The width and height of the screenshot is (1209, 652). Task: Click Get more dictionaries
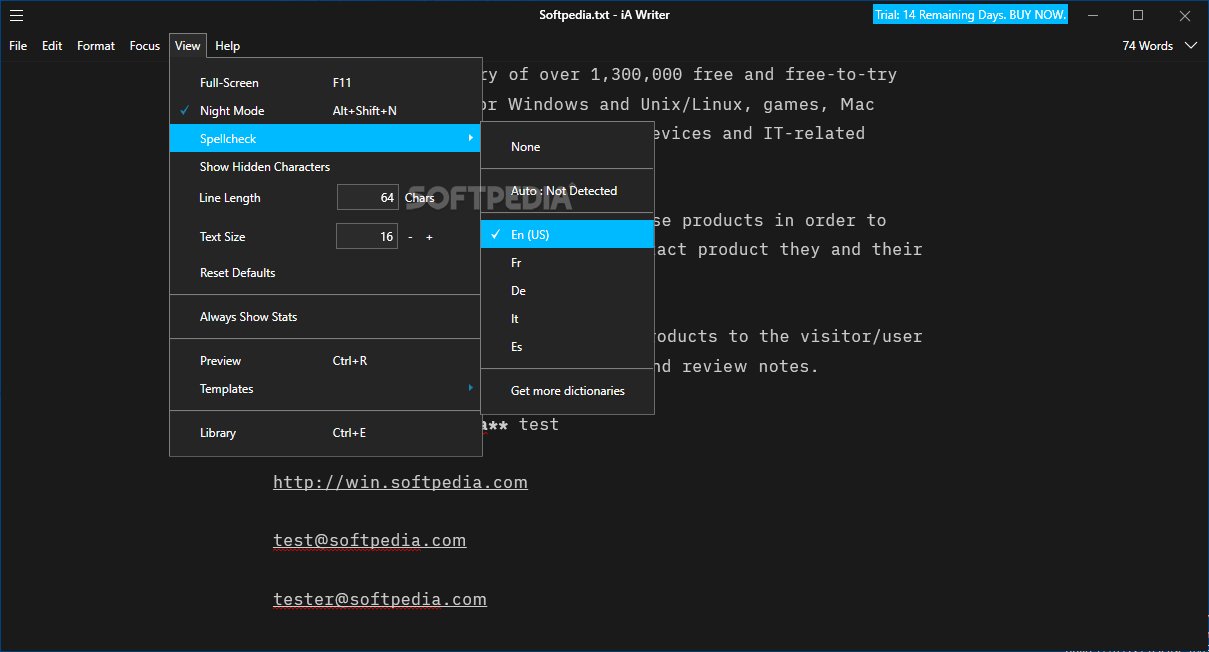point(567,391)
